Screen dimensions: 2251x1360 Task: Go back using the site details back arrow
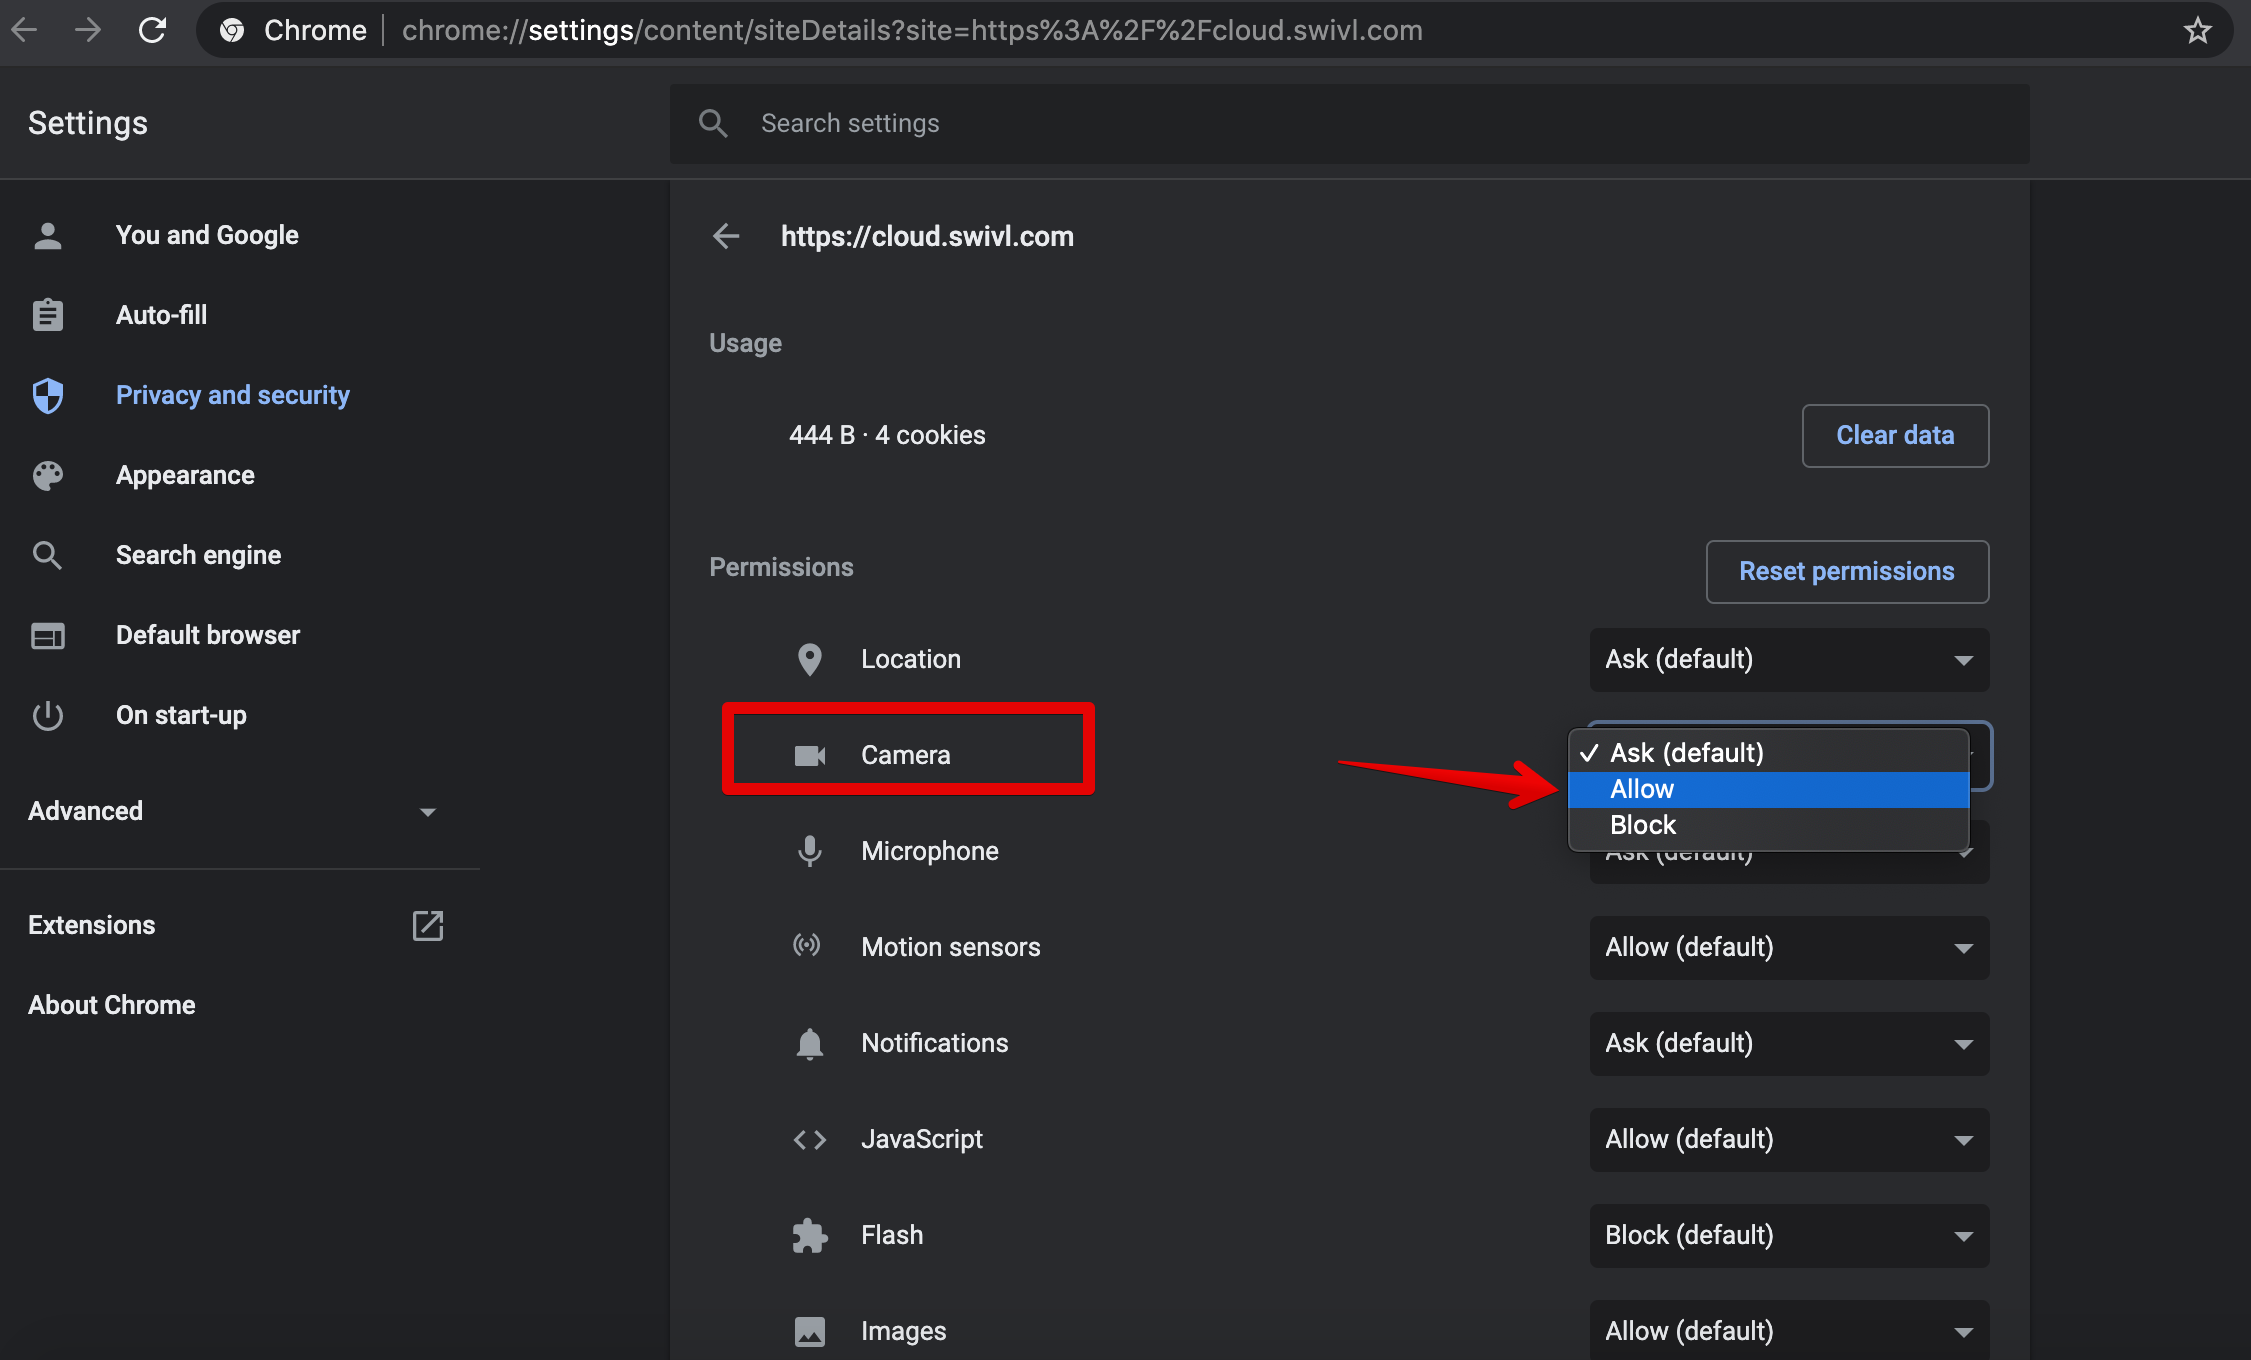point(726,236)
